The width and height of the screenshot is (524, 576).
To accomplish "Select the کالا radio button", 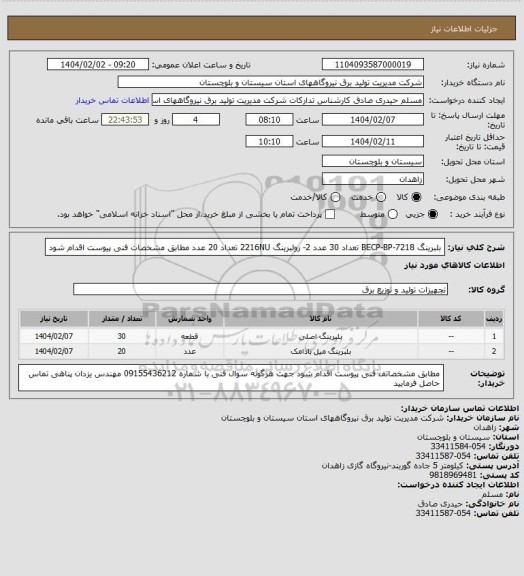I will click(416, 197).
